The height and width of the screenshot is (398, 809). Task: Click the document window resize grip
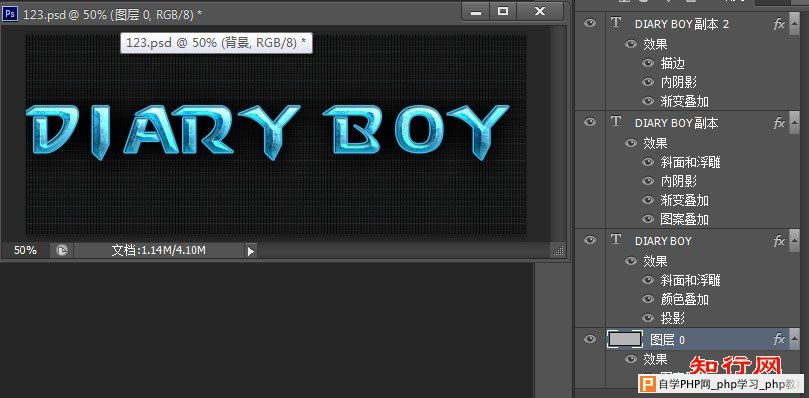point(558,250)
